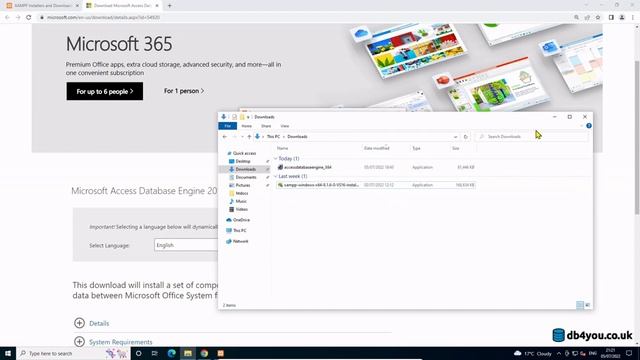Viewport: 640px width, 360px height.
Task: Go up one folder level in Explorer
Action: [x=249, y=137]
